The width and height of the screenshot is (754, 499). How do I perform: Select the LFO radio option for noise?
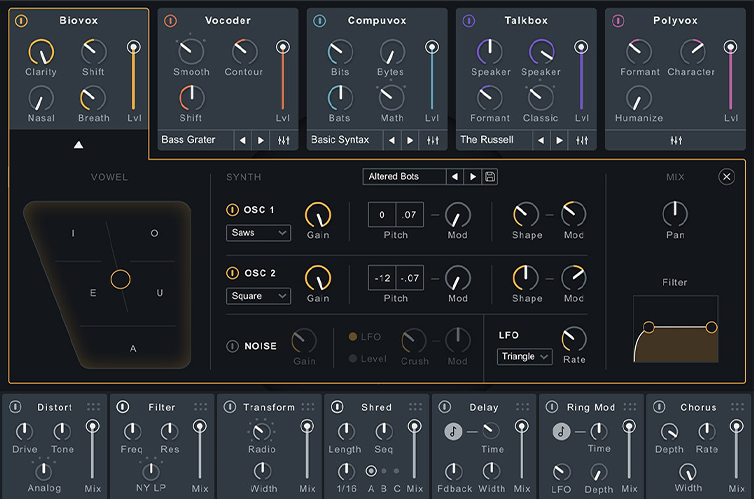(353, 337)
